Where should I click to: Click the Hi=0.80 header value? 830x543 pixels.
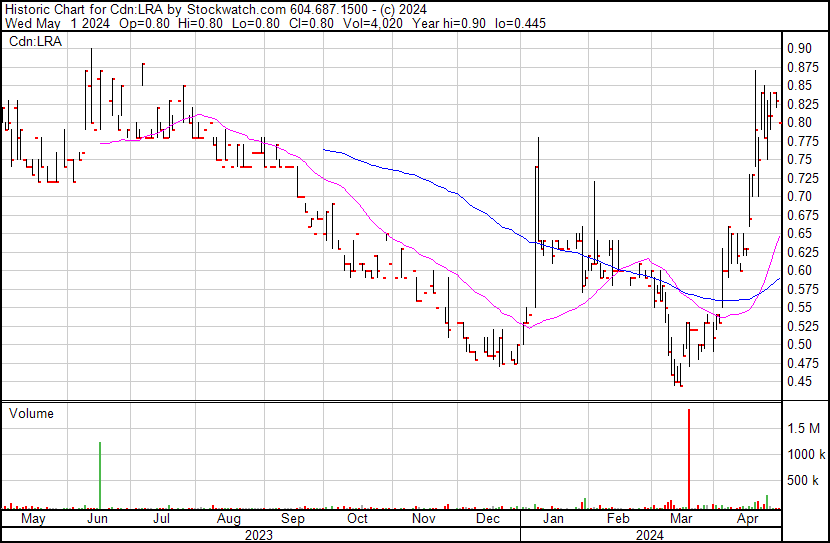[200, 23]
